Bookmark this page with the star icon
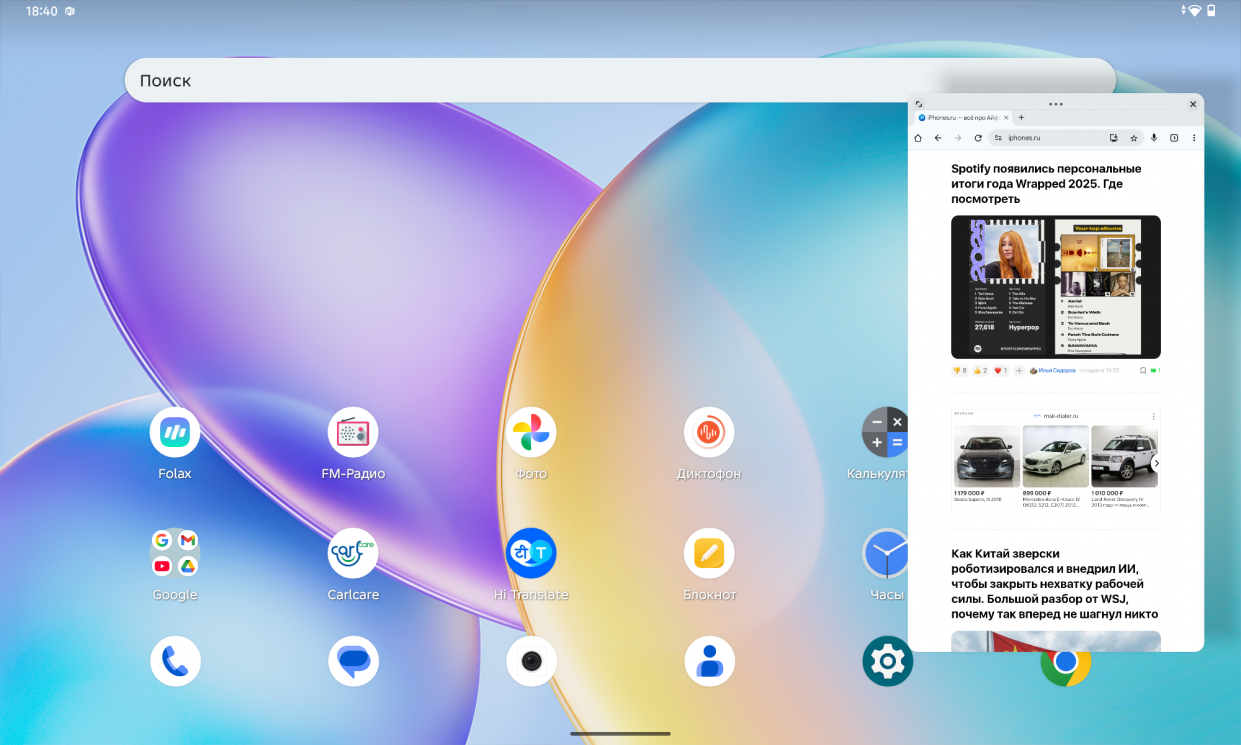This screenshot has height=745, width=1241. pos(1134,138)
